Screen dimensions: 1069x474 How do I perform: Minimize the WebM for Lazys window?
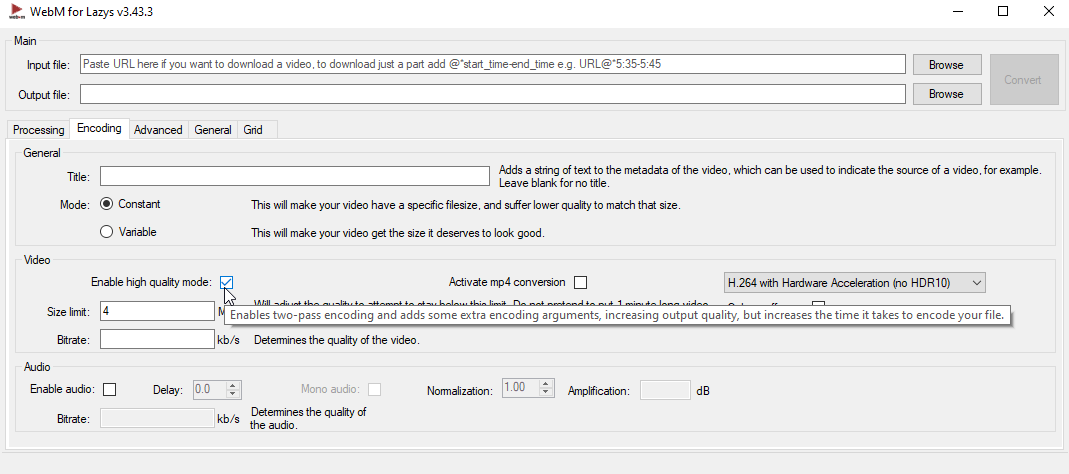957,12
